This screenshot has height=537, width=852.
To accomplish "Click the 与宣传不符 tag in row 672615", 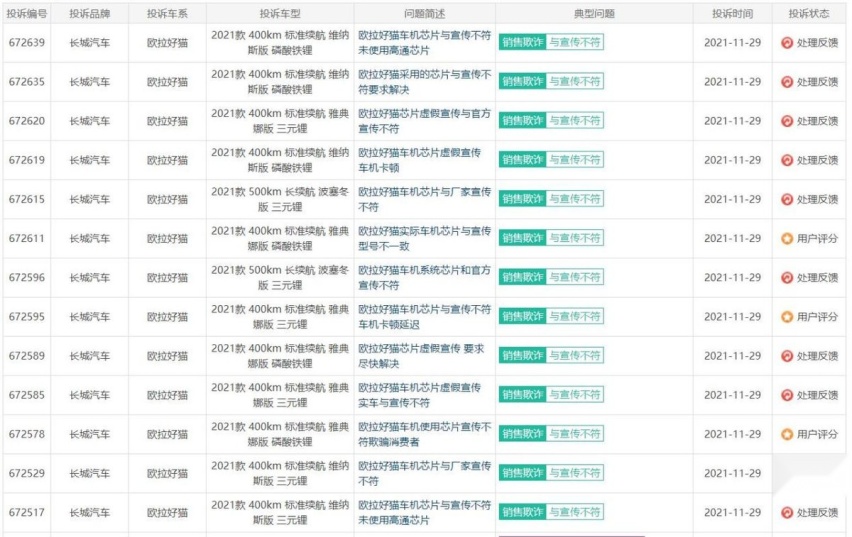I will [574, 198].
